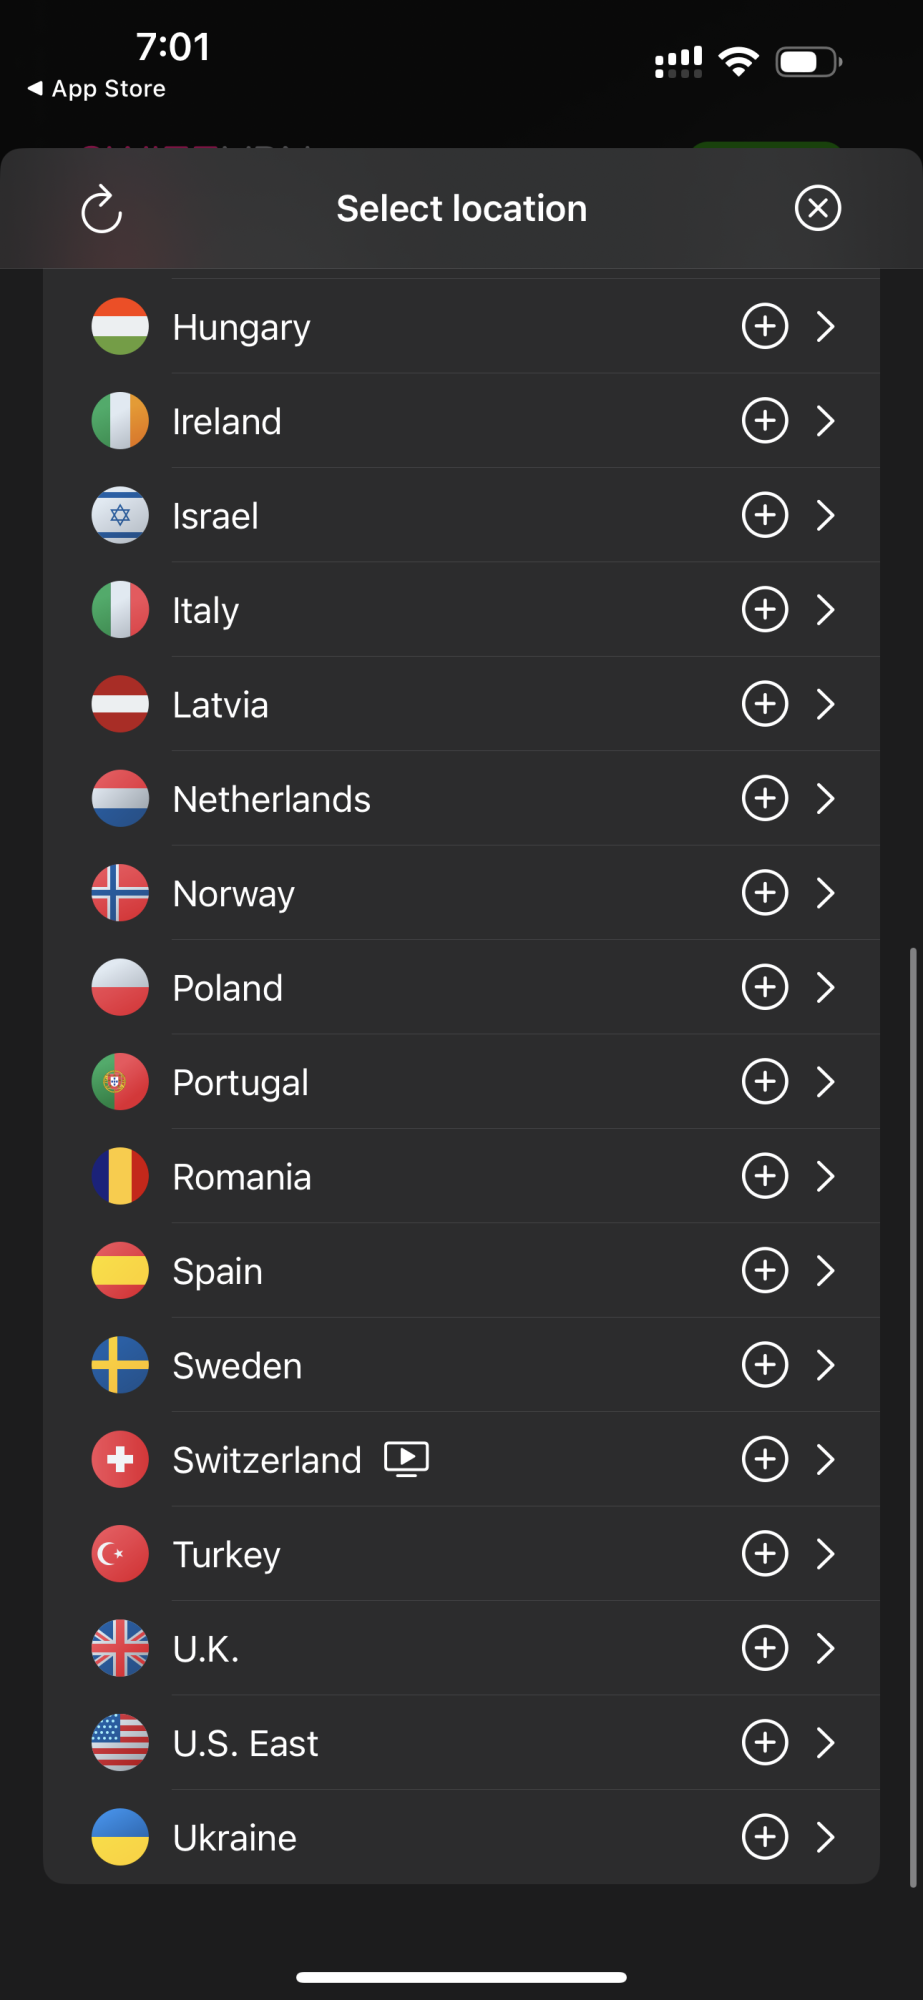Expand Sweden's server list chevron
This screenshot has height=2000, width=923.
point(825,1365)
